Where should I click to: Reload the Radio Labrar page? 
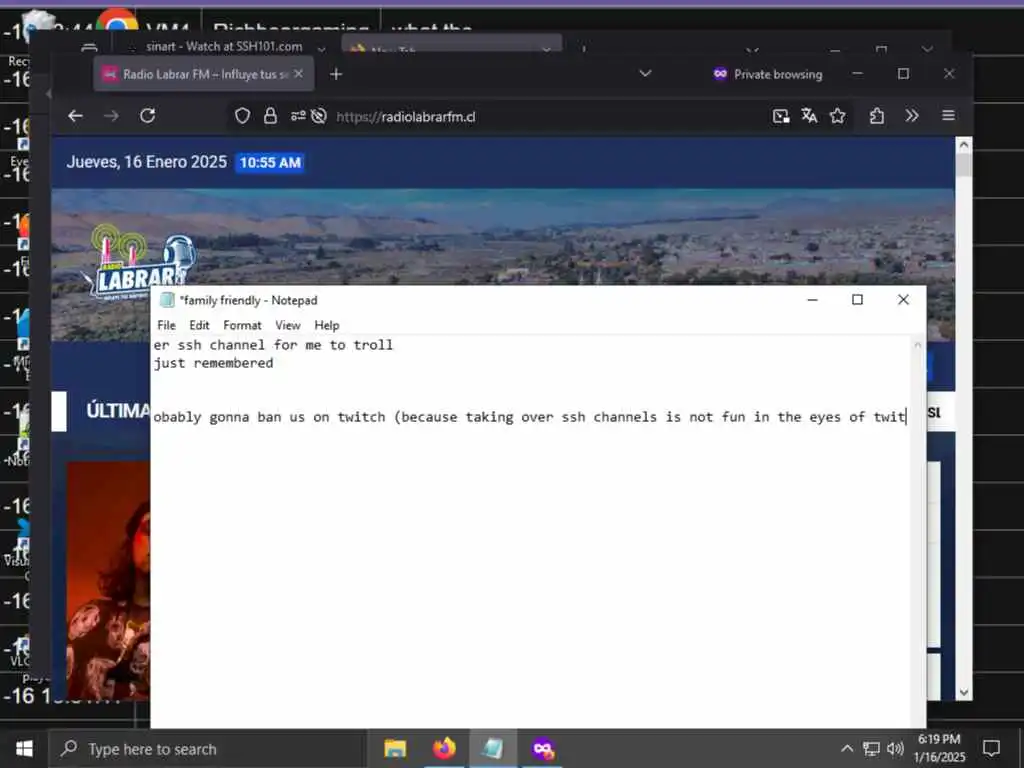[x=148, y=116]
